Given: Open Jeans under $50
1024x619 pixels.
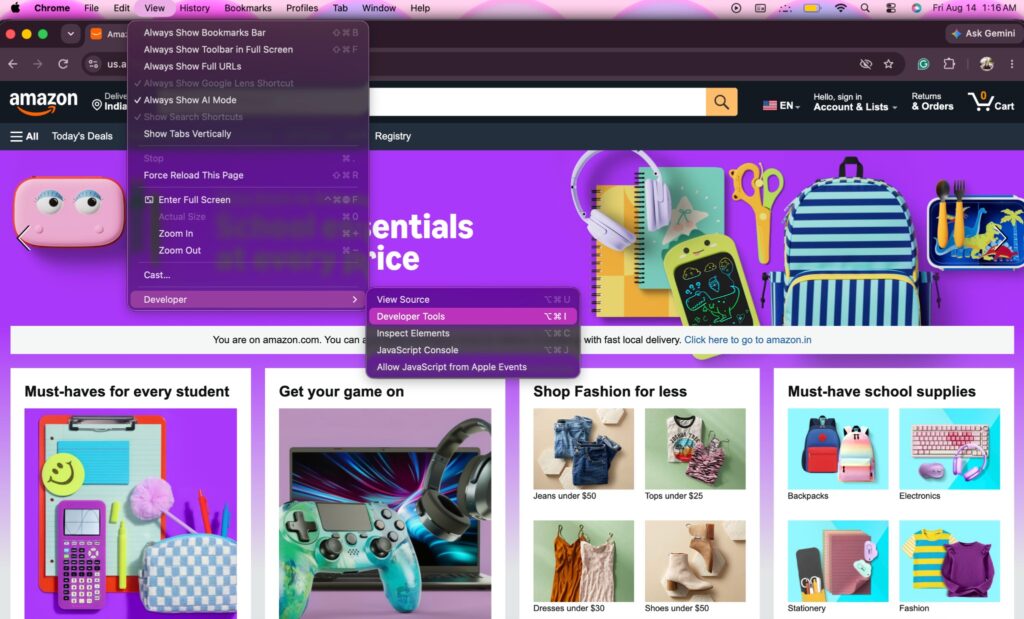Looking at the screenshot, I should pyautogui.click(x=583, y=449).
